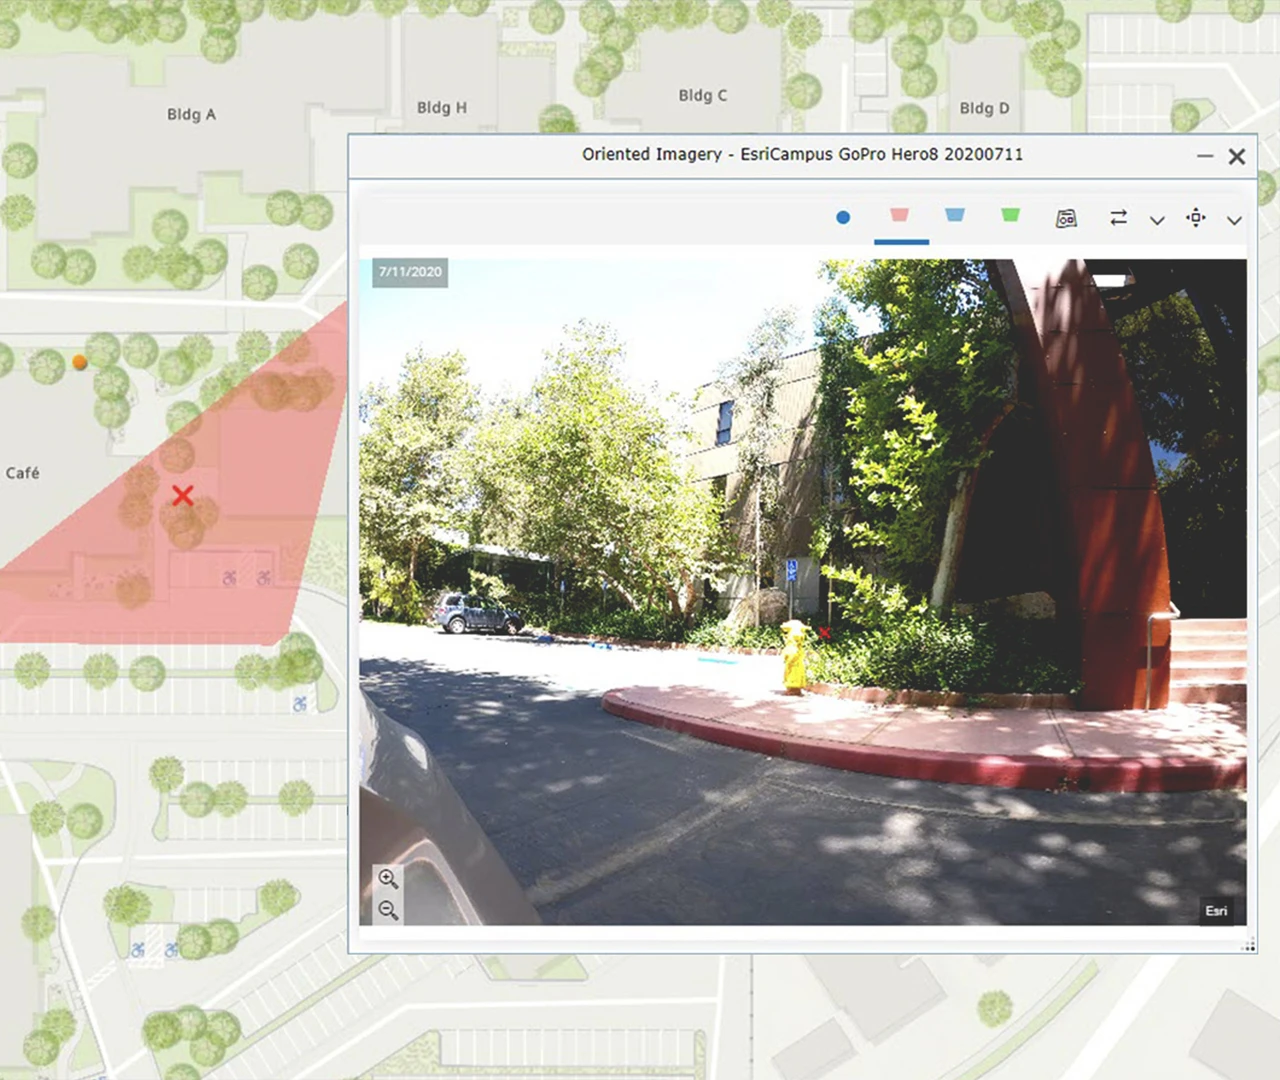Screen dimensions: 1280x1080
Task: Zoom in on the oriented image
Action: pos(388,879)
